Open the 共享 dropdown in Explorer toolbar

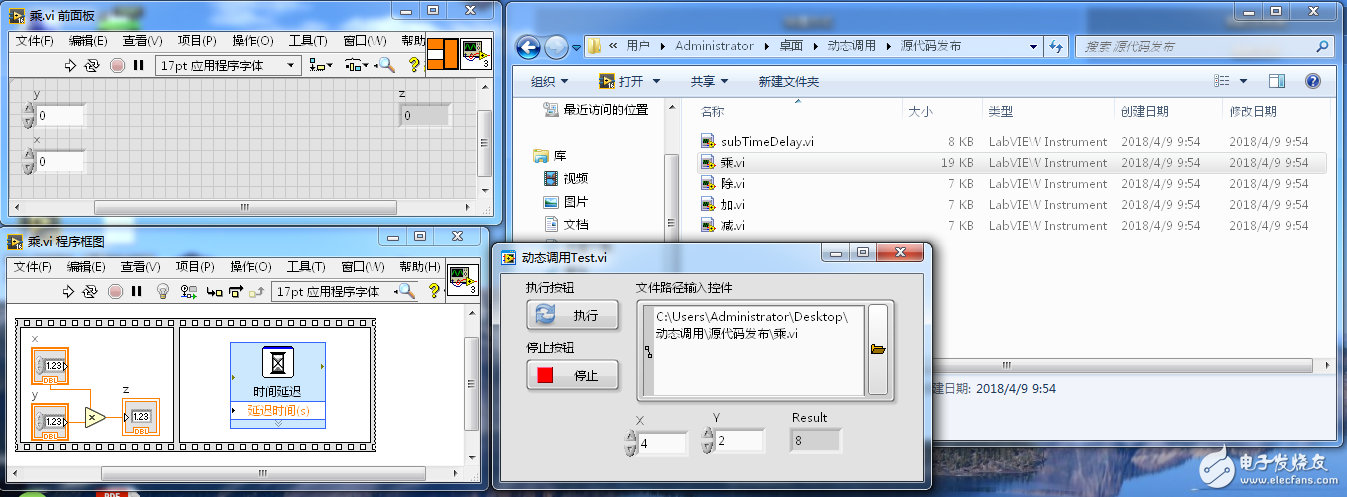pos(709,81)
